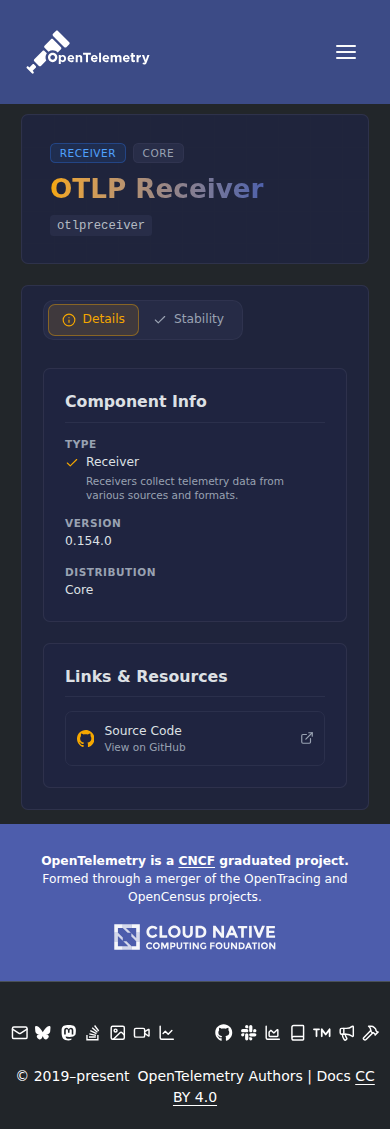Open the GitHub icon in footer
390x1129 pixels.
[x=224, y=1033]
